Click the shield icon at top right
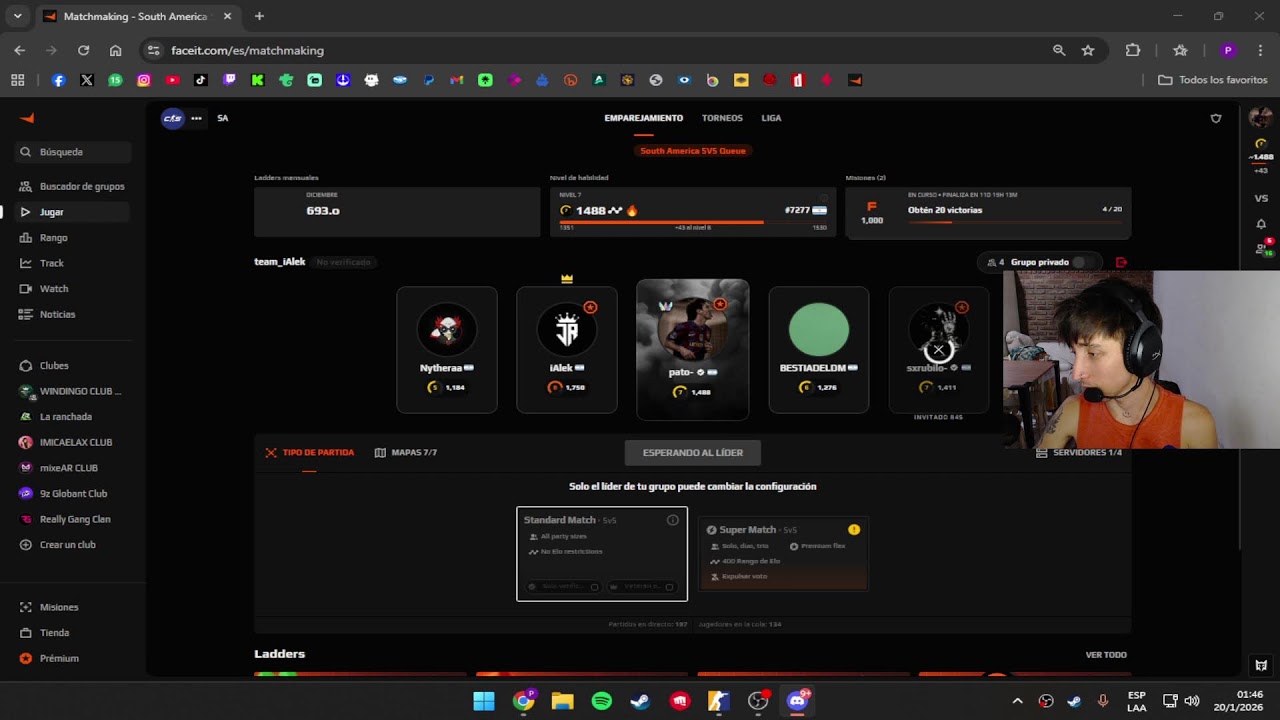This screenshot has width=1280, height=720. [x=1216, y=118]
